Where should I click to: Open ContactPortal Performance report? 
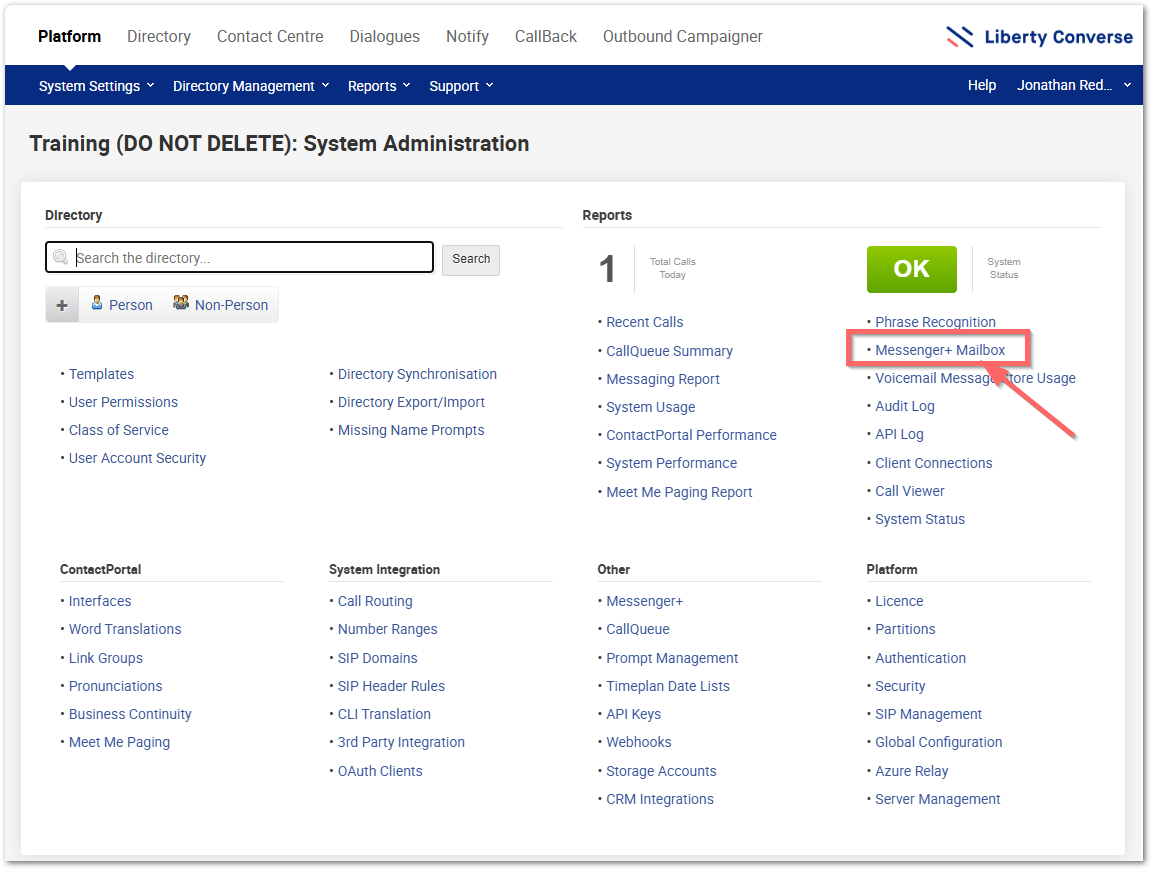tap(691, 435)
